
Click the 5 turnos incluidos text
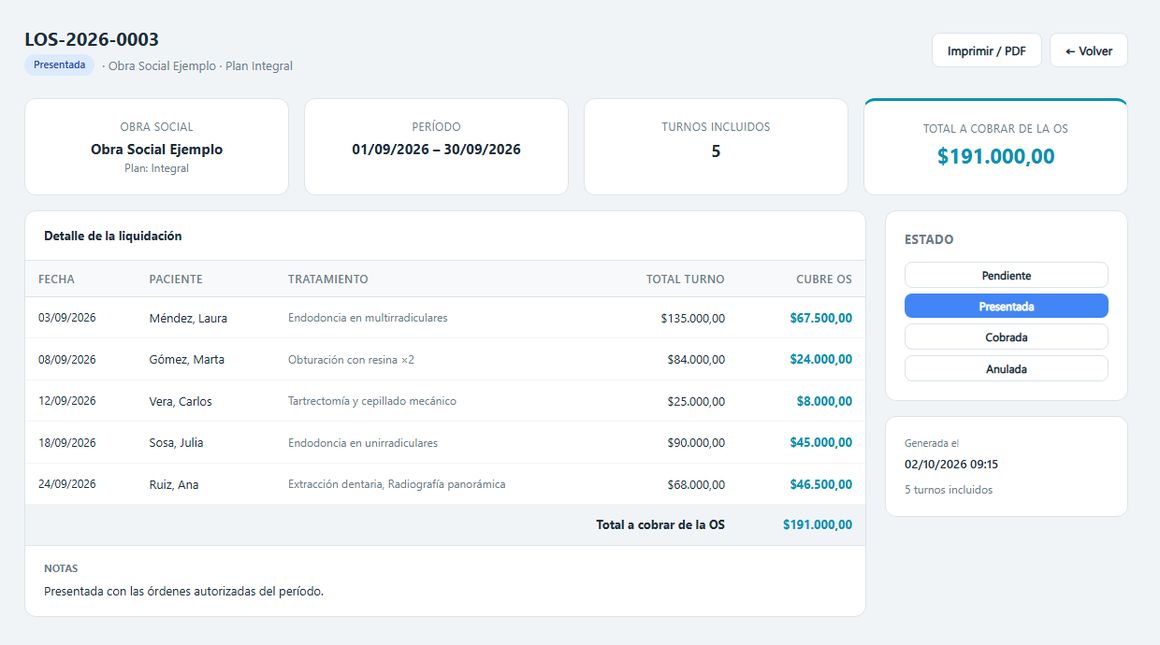click(948, 490)
